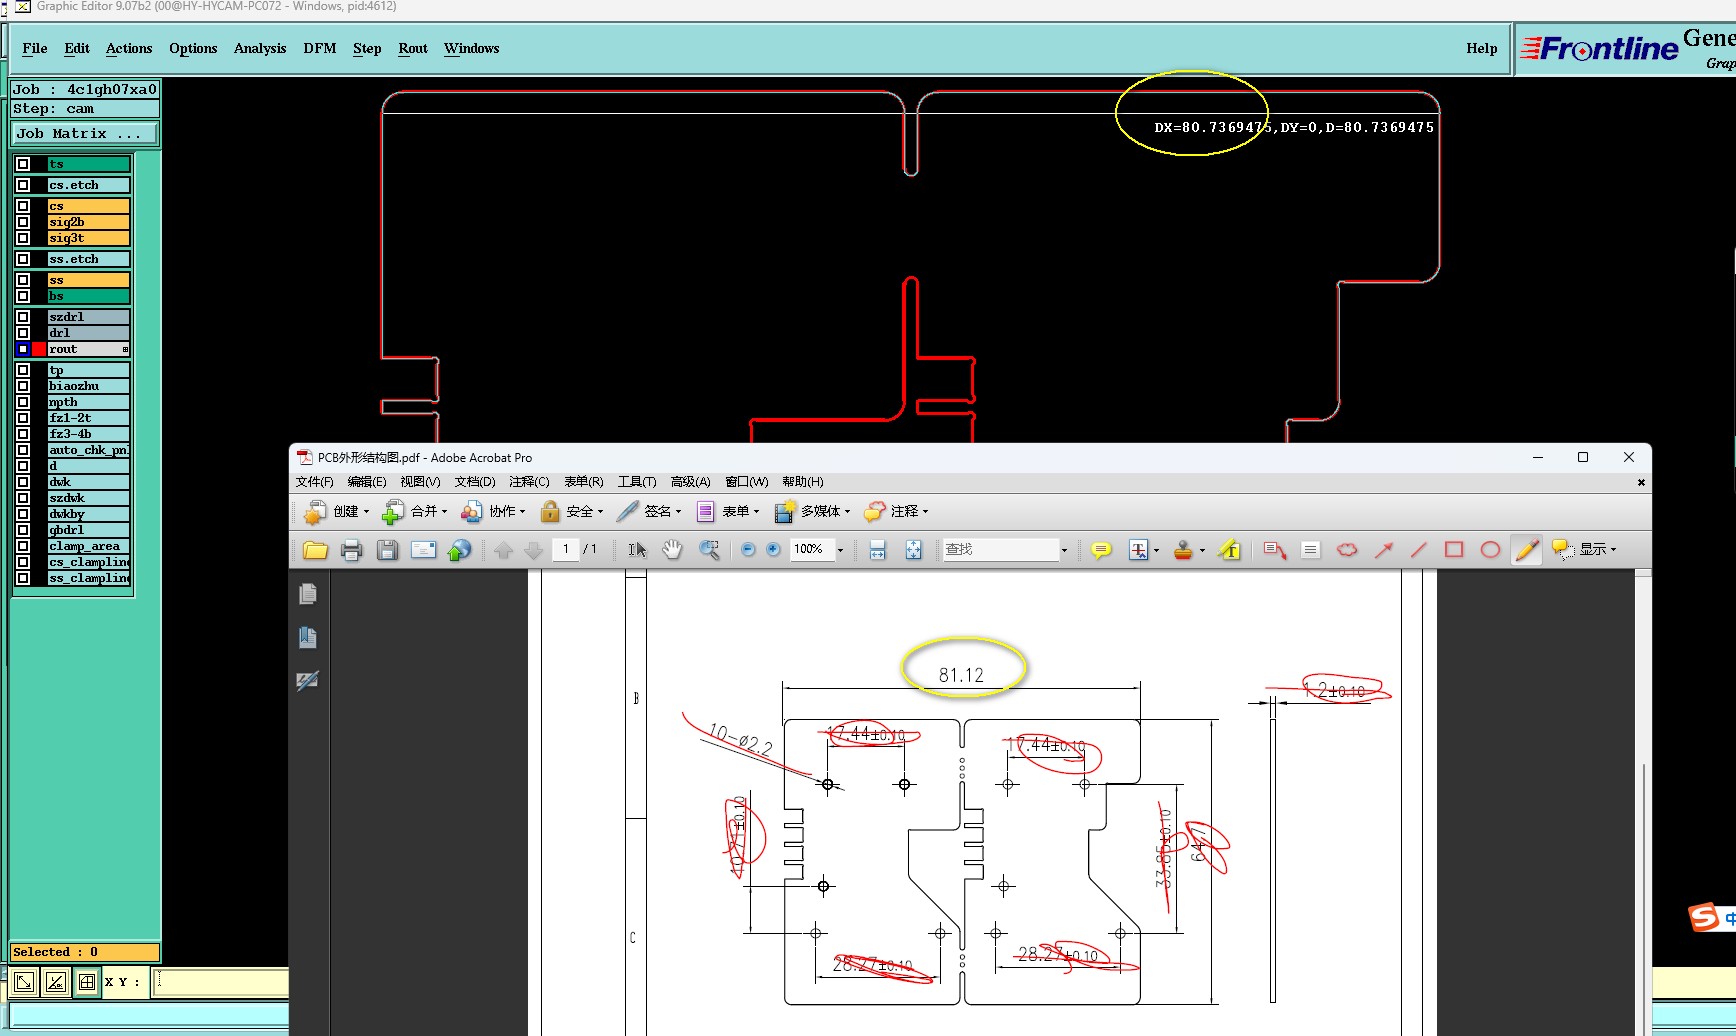Select the auto_chk_pnl layer name
This screenshot has width=1736, height=1036.
click(x=89, y=450)
